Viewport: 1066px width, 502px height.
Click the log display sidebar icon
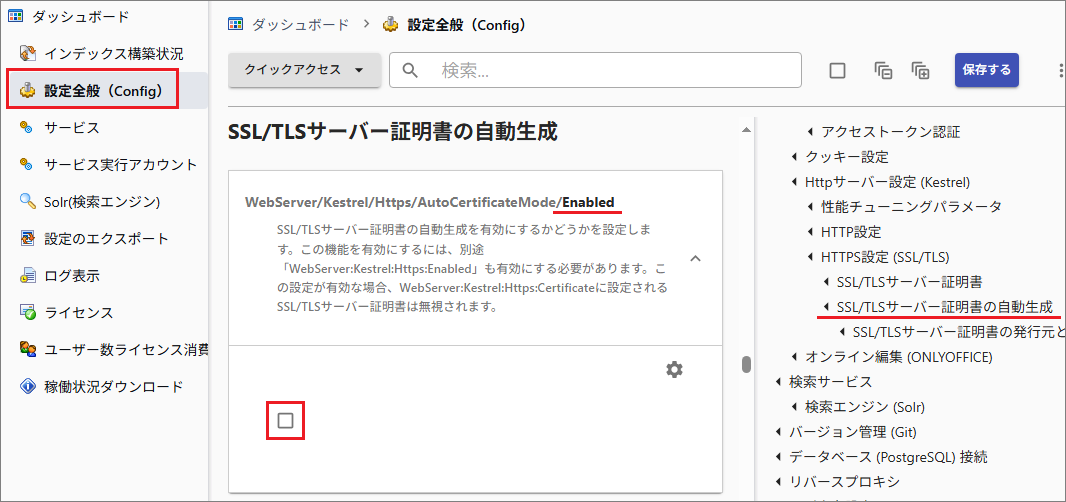(28, 276)
